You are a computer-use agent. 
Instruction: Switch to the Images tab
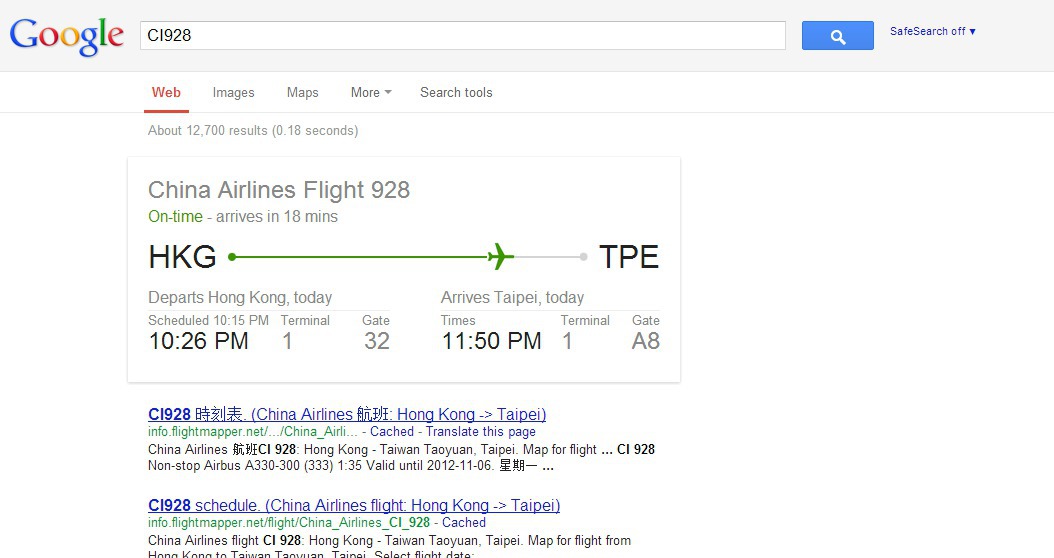pos(233,92)
